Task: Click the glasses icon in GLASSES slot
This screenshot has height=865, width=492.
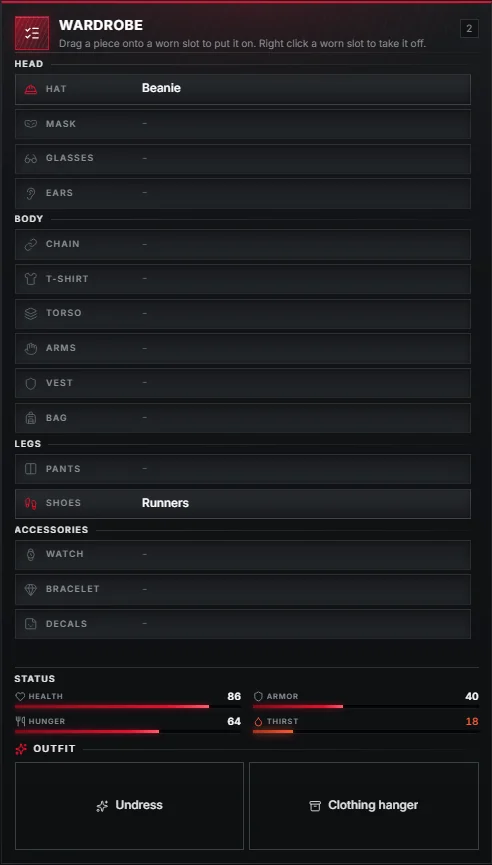Action: point(31,158)
